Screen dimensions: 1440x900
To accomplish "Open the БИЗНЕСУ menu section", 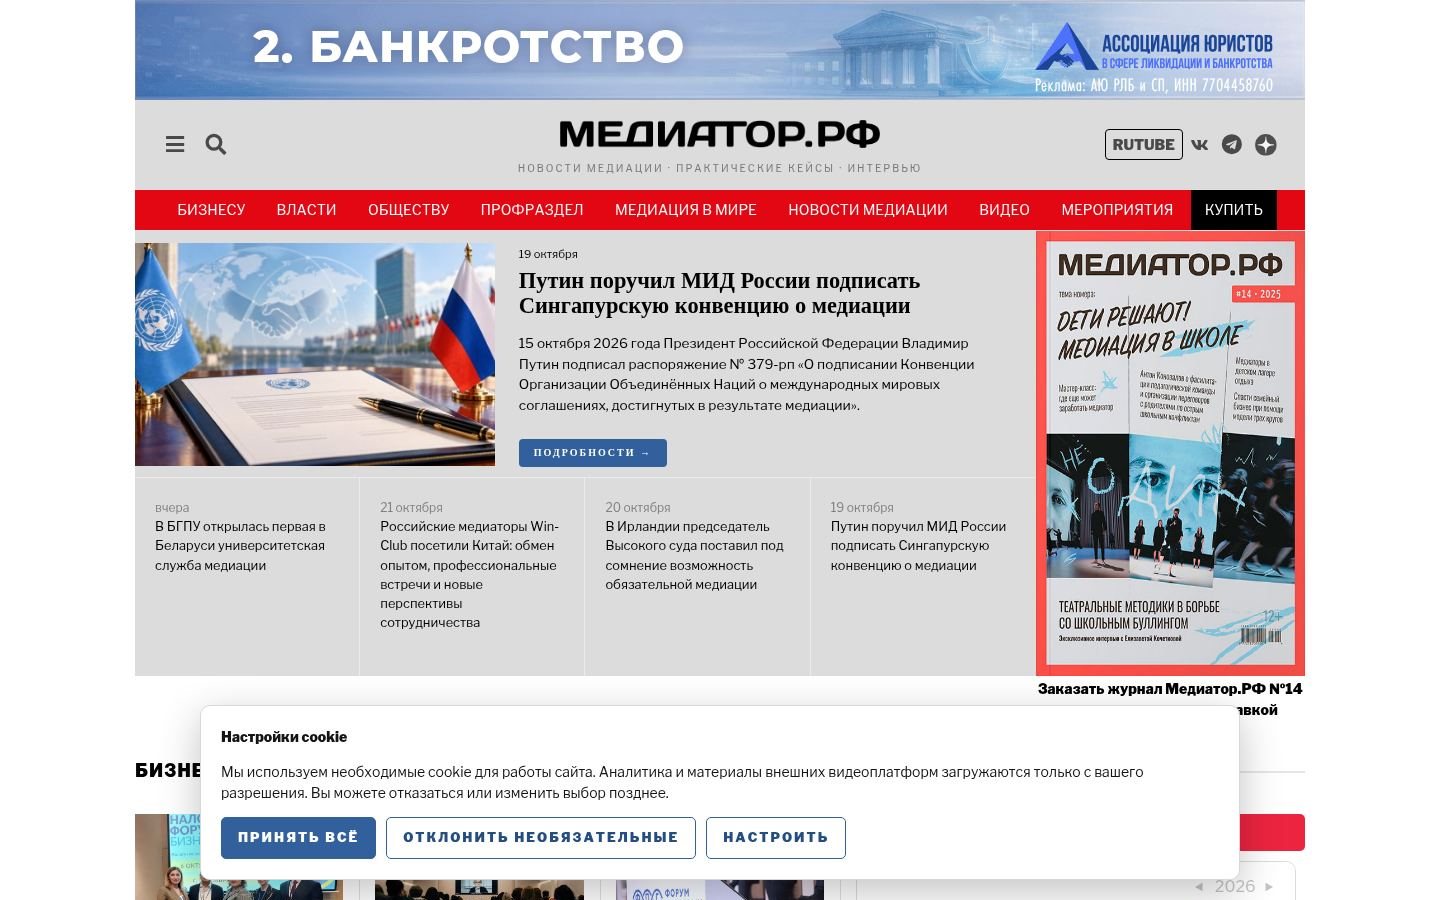I will (x=211, y=210).
